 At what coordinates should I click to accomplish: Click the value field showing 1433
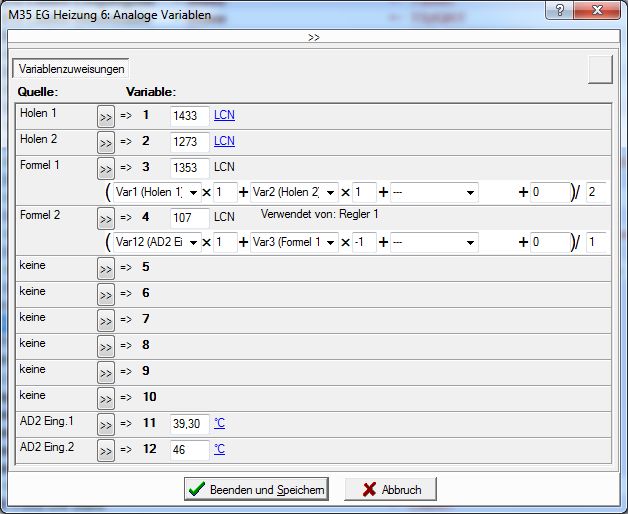click(x=189, y=116)
